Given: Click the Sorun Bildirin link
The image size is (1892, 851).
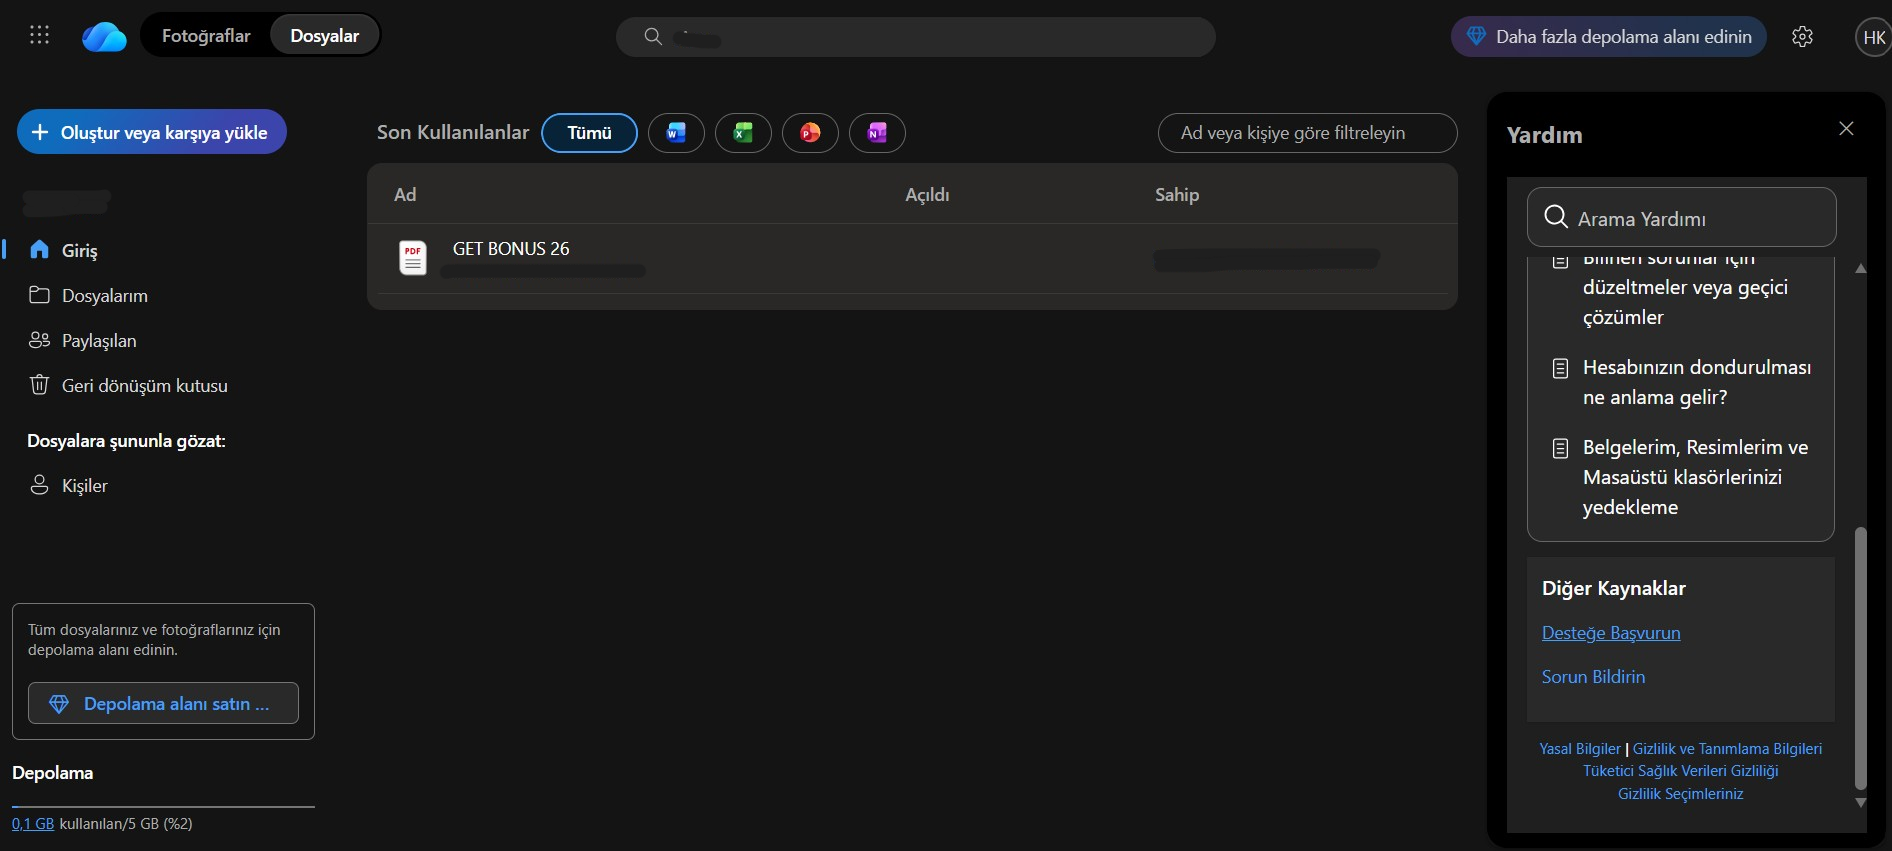Looking at the screenshot, I should click(1593, 677).
